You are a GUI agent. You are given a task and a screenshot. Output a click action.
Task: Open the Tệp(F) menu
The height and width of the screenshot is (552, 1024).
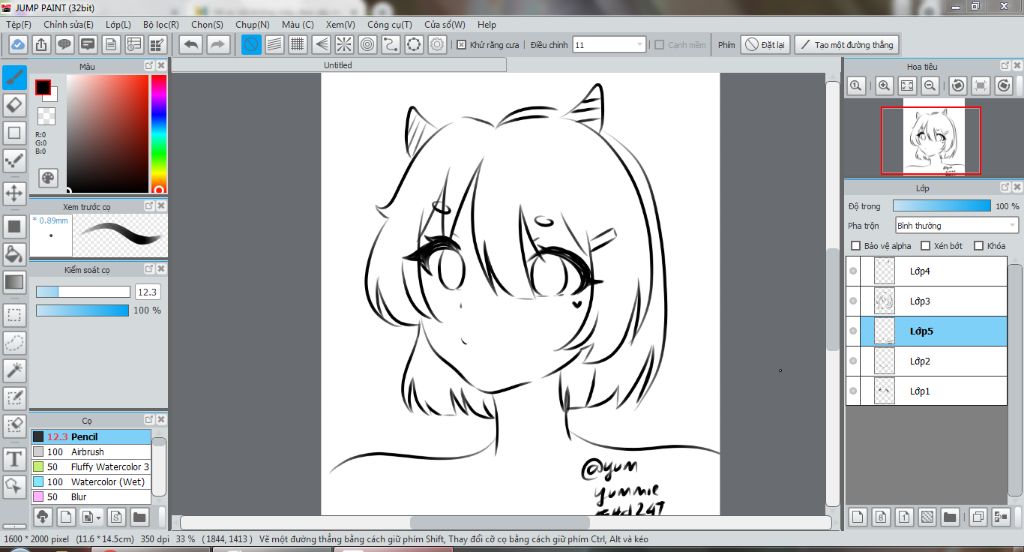(18, 24)
